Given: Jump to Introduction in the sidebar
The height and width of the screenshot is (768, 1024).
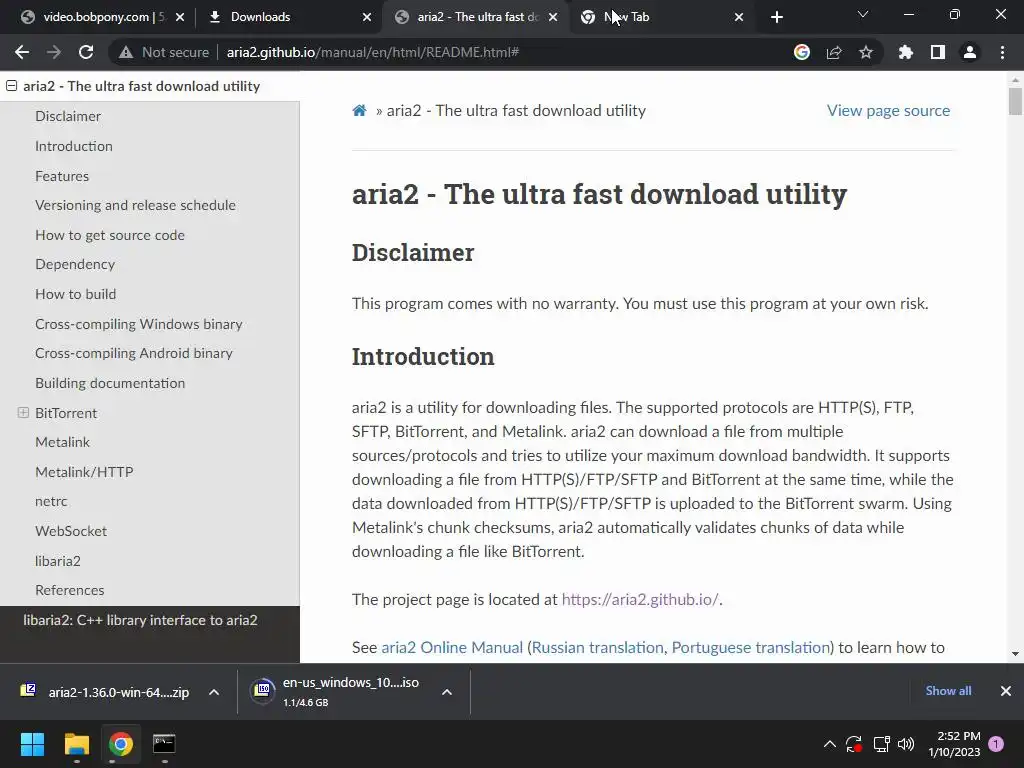Looking at the screenshot, I should [x=74, y=146].
